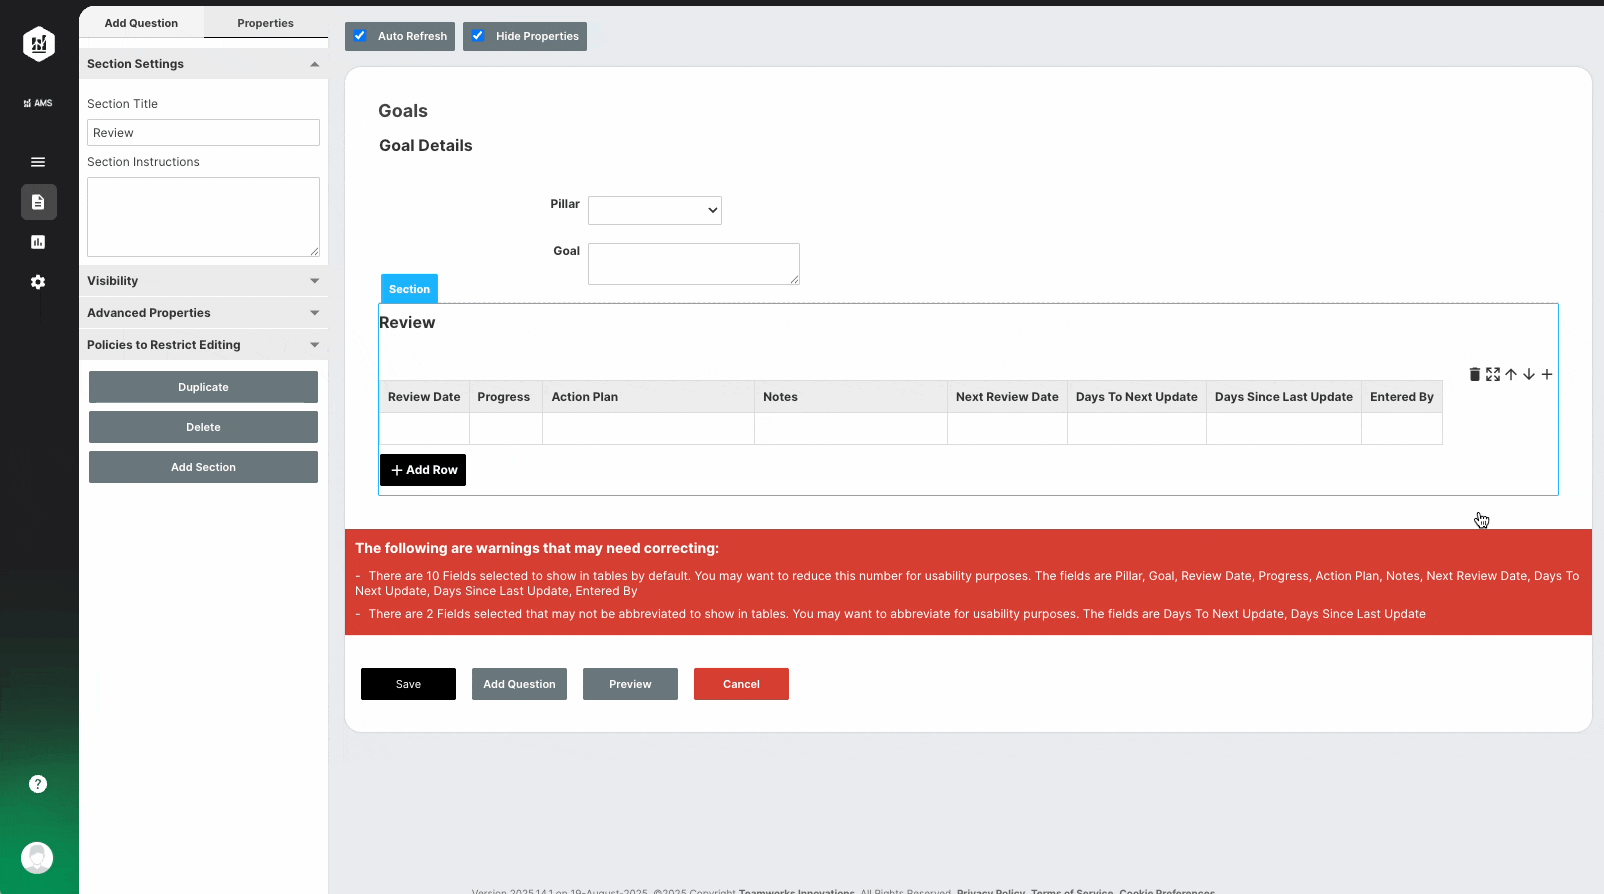Open the hamburger menu in the sidebar
The width and height of the screenshot is (1604, 894).
[38, 162]
